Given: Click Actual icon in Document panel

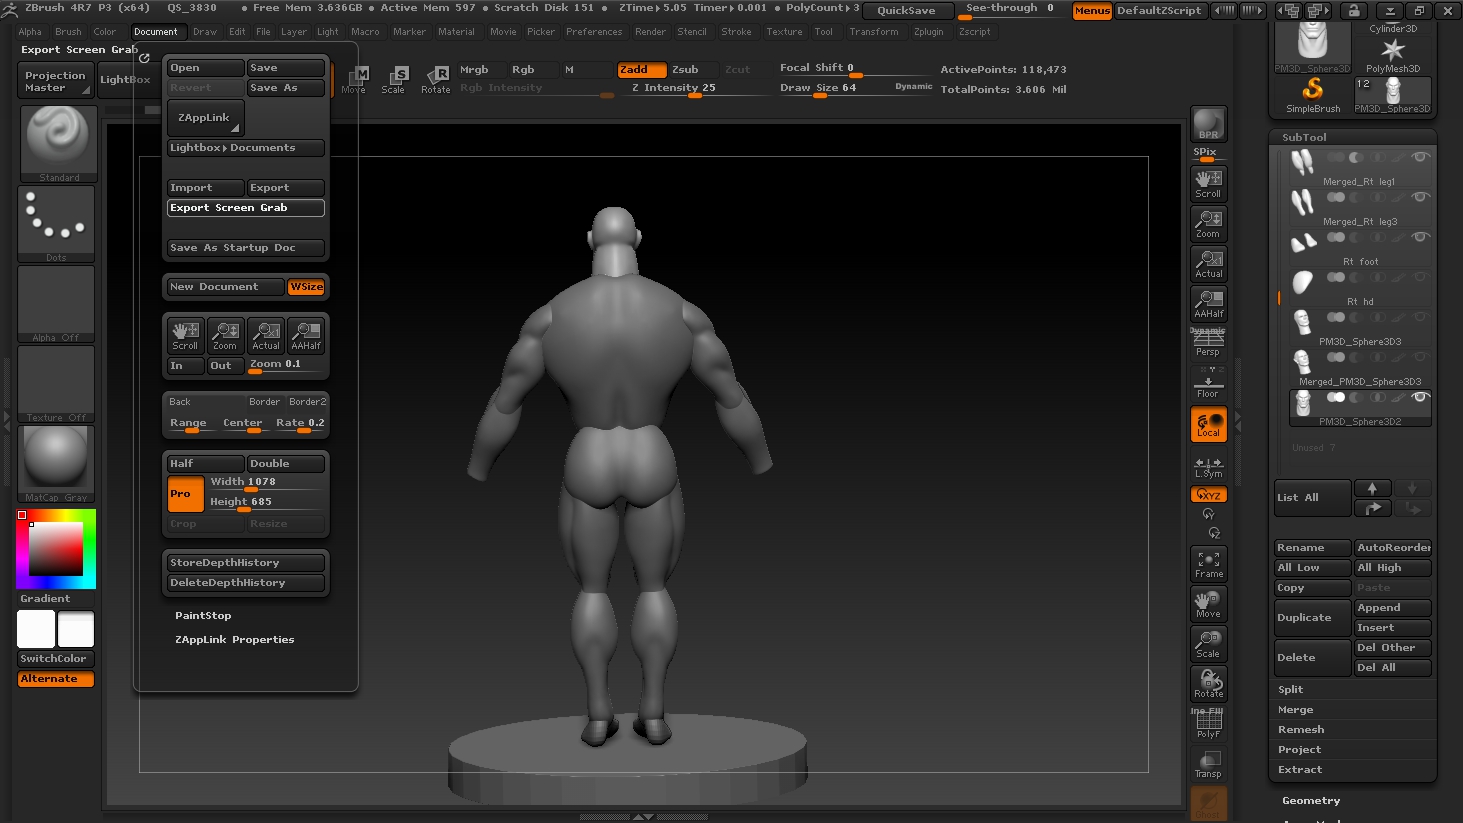Looking at the screenshot, I should (265, 335).
